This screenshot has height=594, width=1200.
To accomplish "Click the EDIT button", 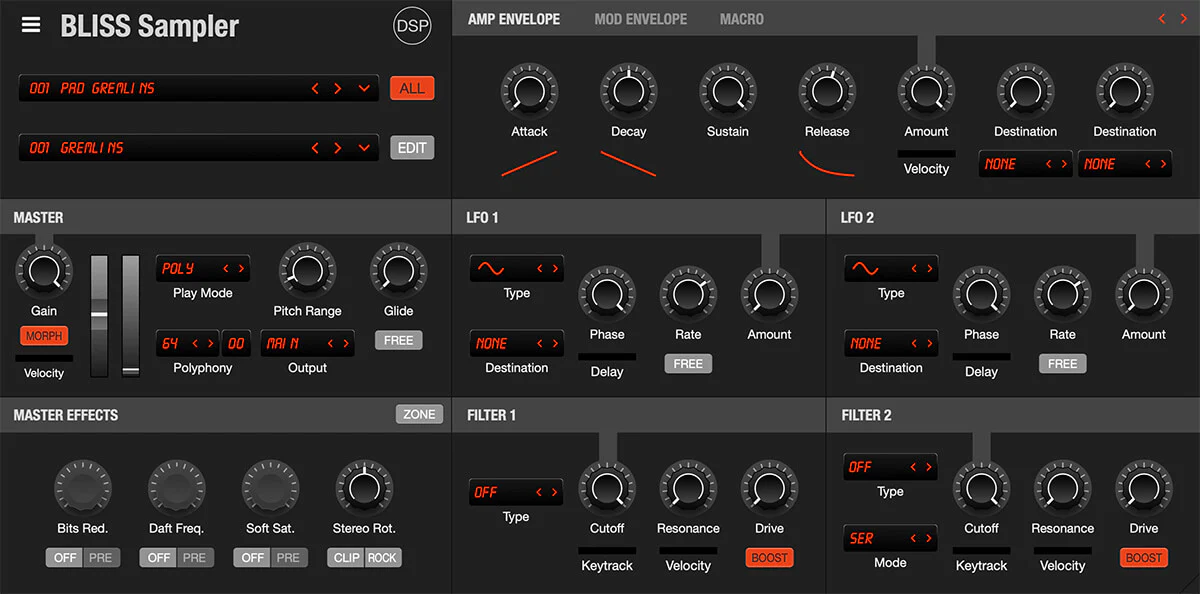I will click(x=412, y=148).
